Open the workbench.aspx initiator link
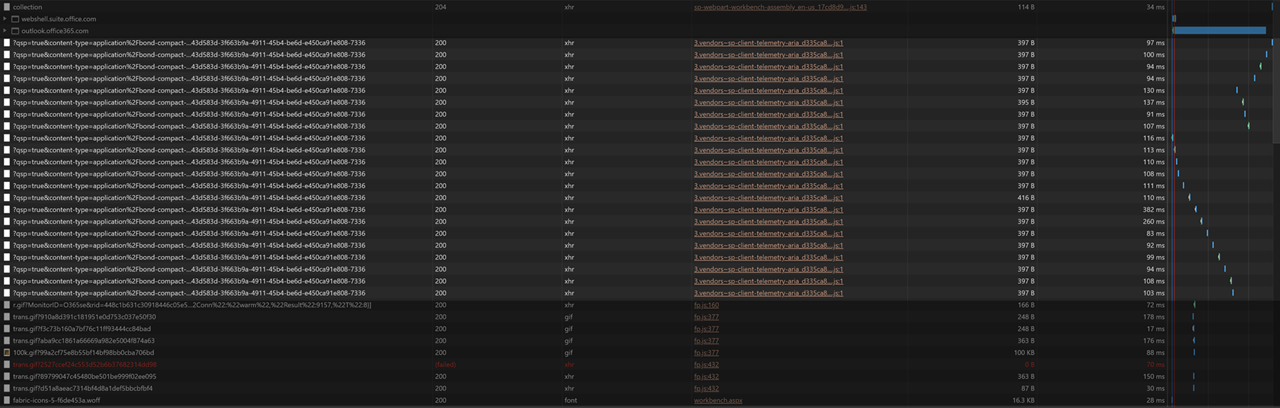1280x408 pixels. (x=718, y=400)
